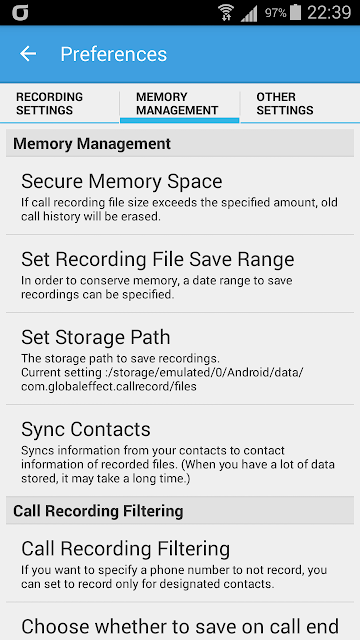Tap the 97% battery percentage text

coord(276,13)
